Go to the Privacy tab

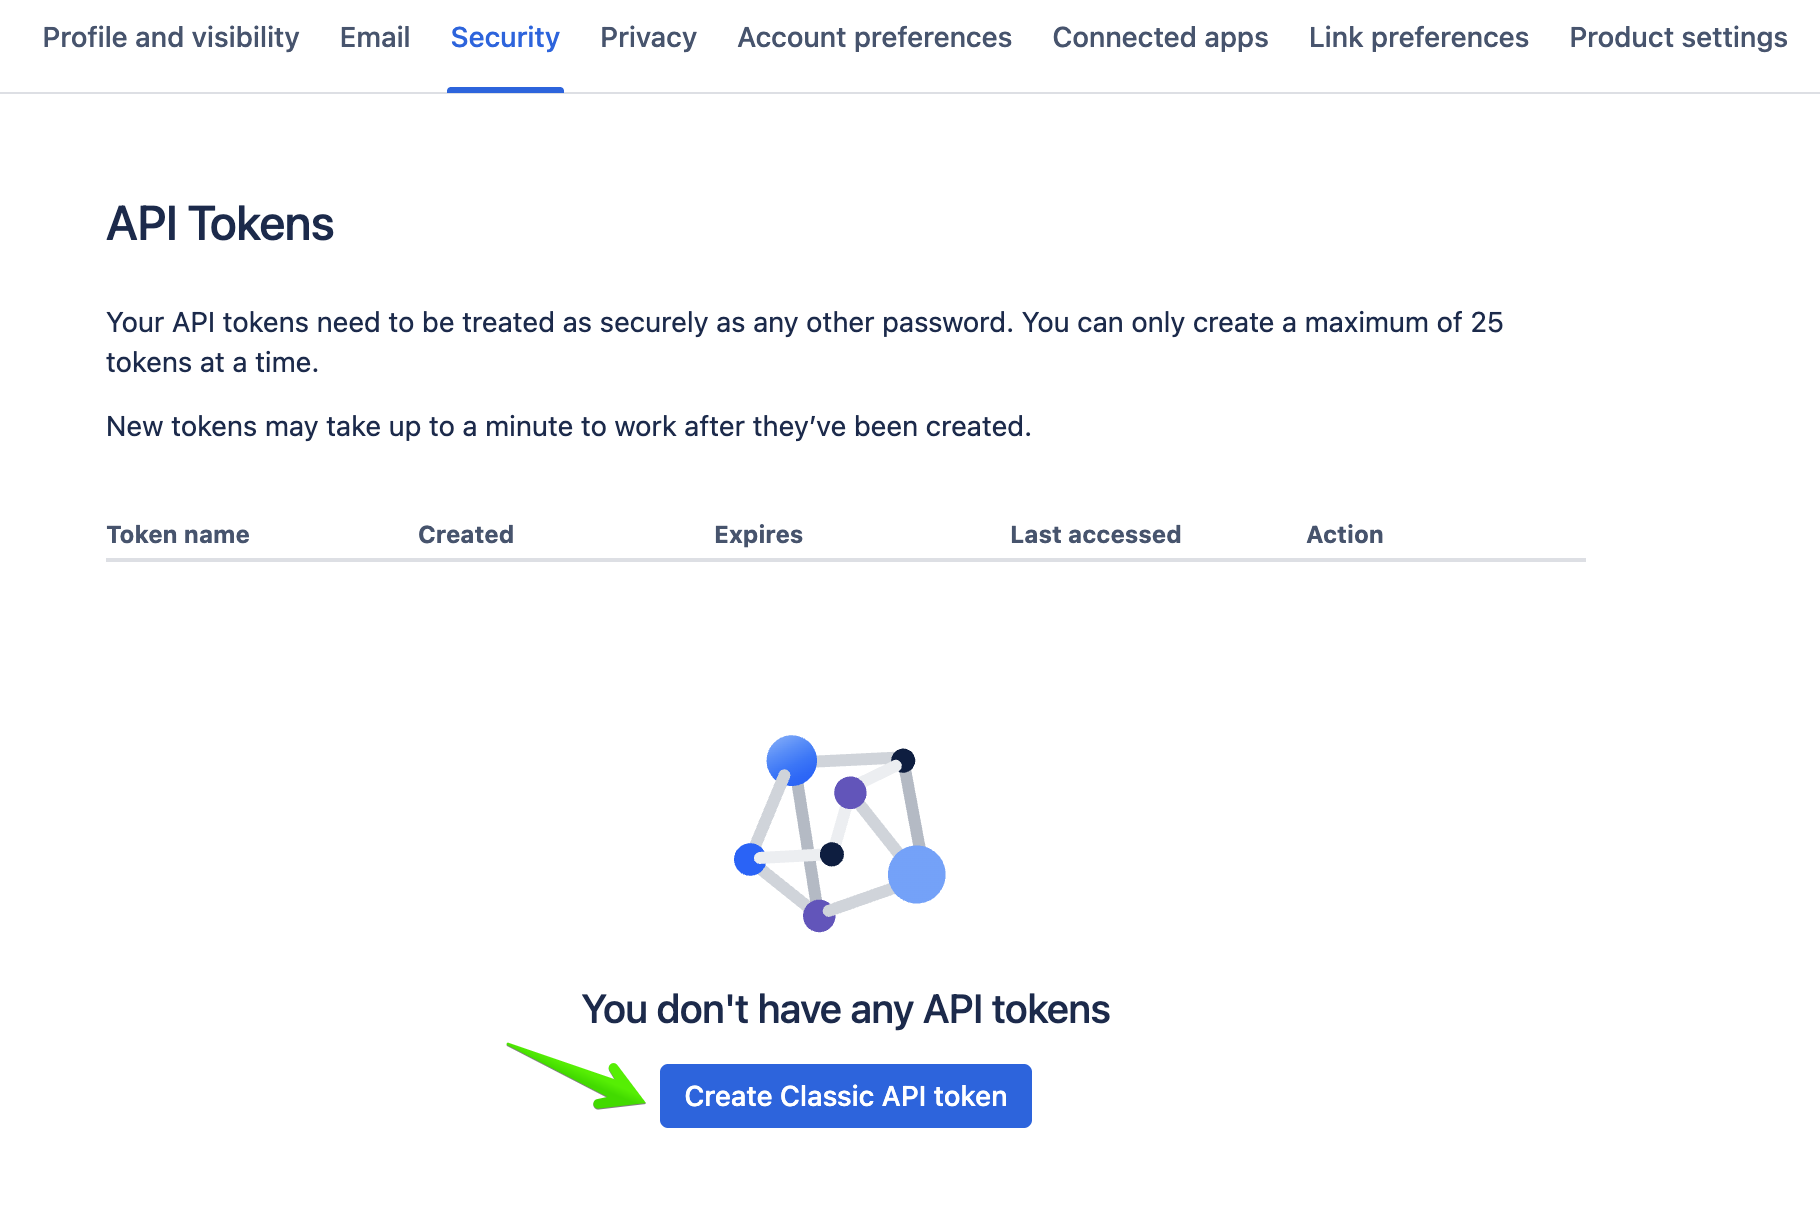(x=648, y=38)
